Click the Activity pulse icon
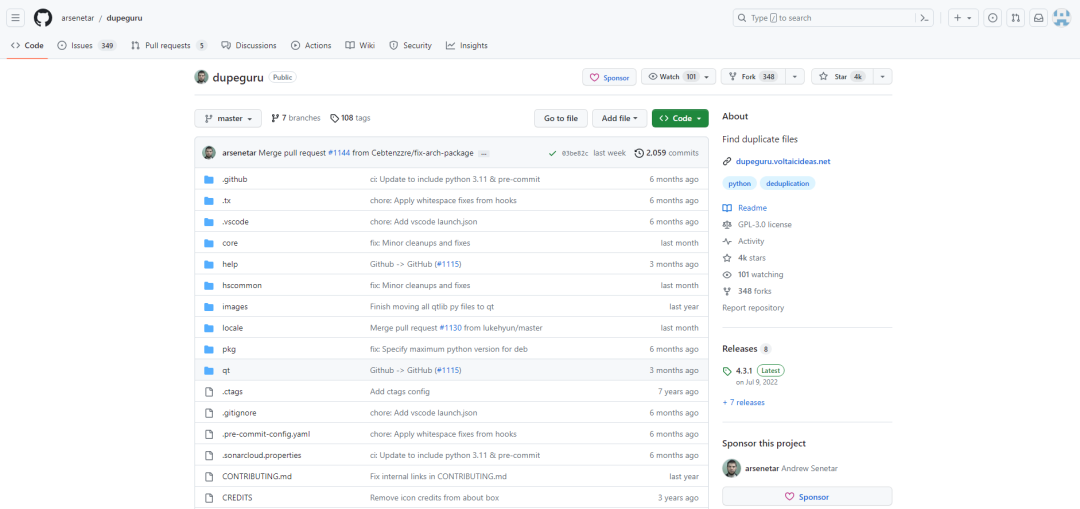 pyautogui.click(x=727, y=241)
